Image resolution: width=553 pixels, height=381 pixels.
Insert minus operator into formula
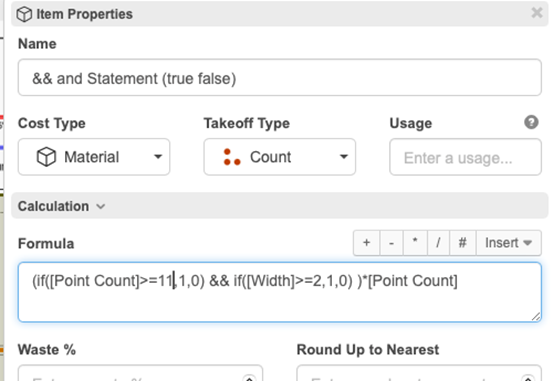click(391, 243)
